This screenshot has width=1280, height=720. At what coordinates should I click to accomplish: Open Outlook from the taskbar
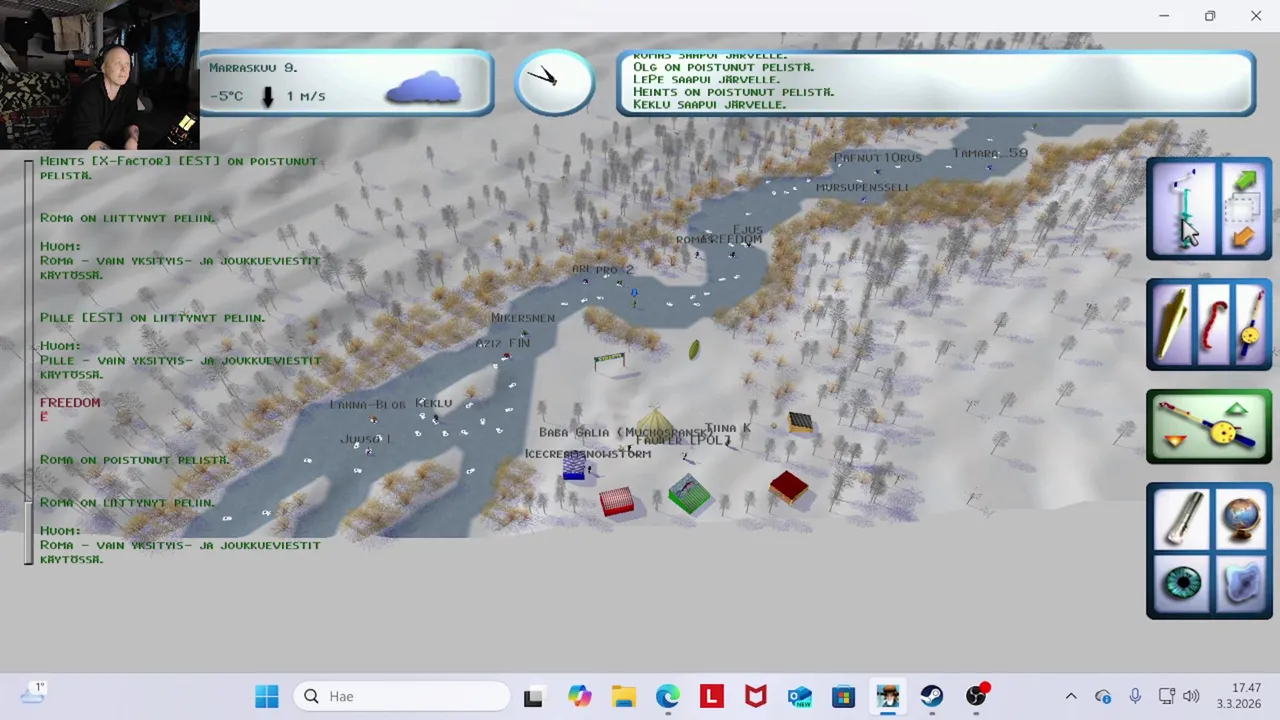[x=799, y=696]
